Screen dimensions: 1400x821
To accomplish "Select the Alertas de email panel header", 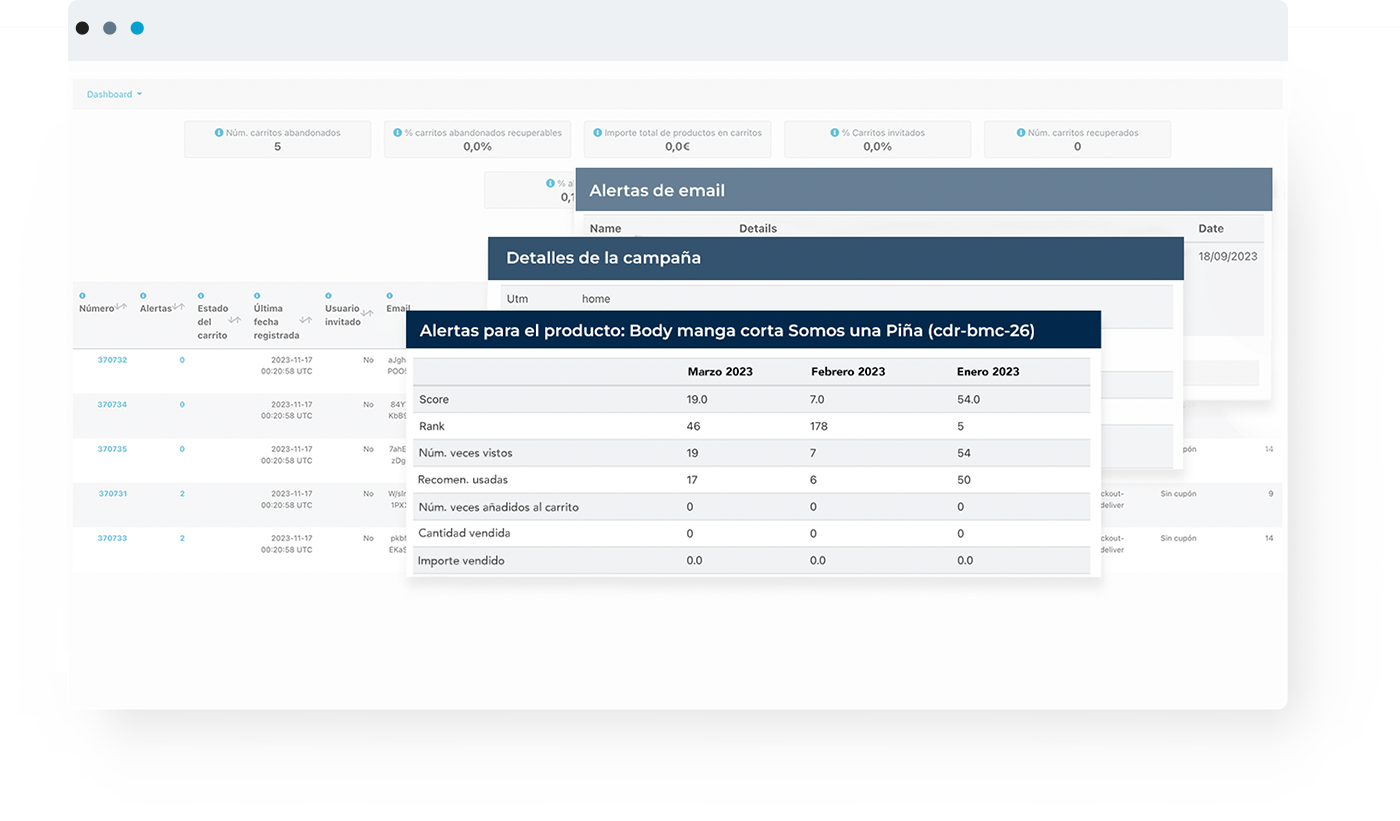I will (x=923, y=190).
